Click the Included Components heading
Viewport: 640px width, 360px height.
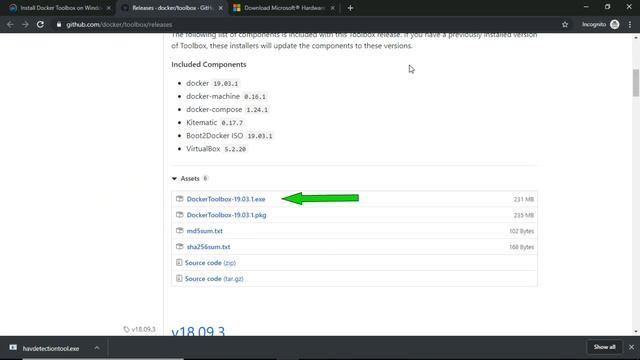[x=209, y=64]
